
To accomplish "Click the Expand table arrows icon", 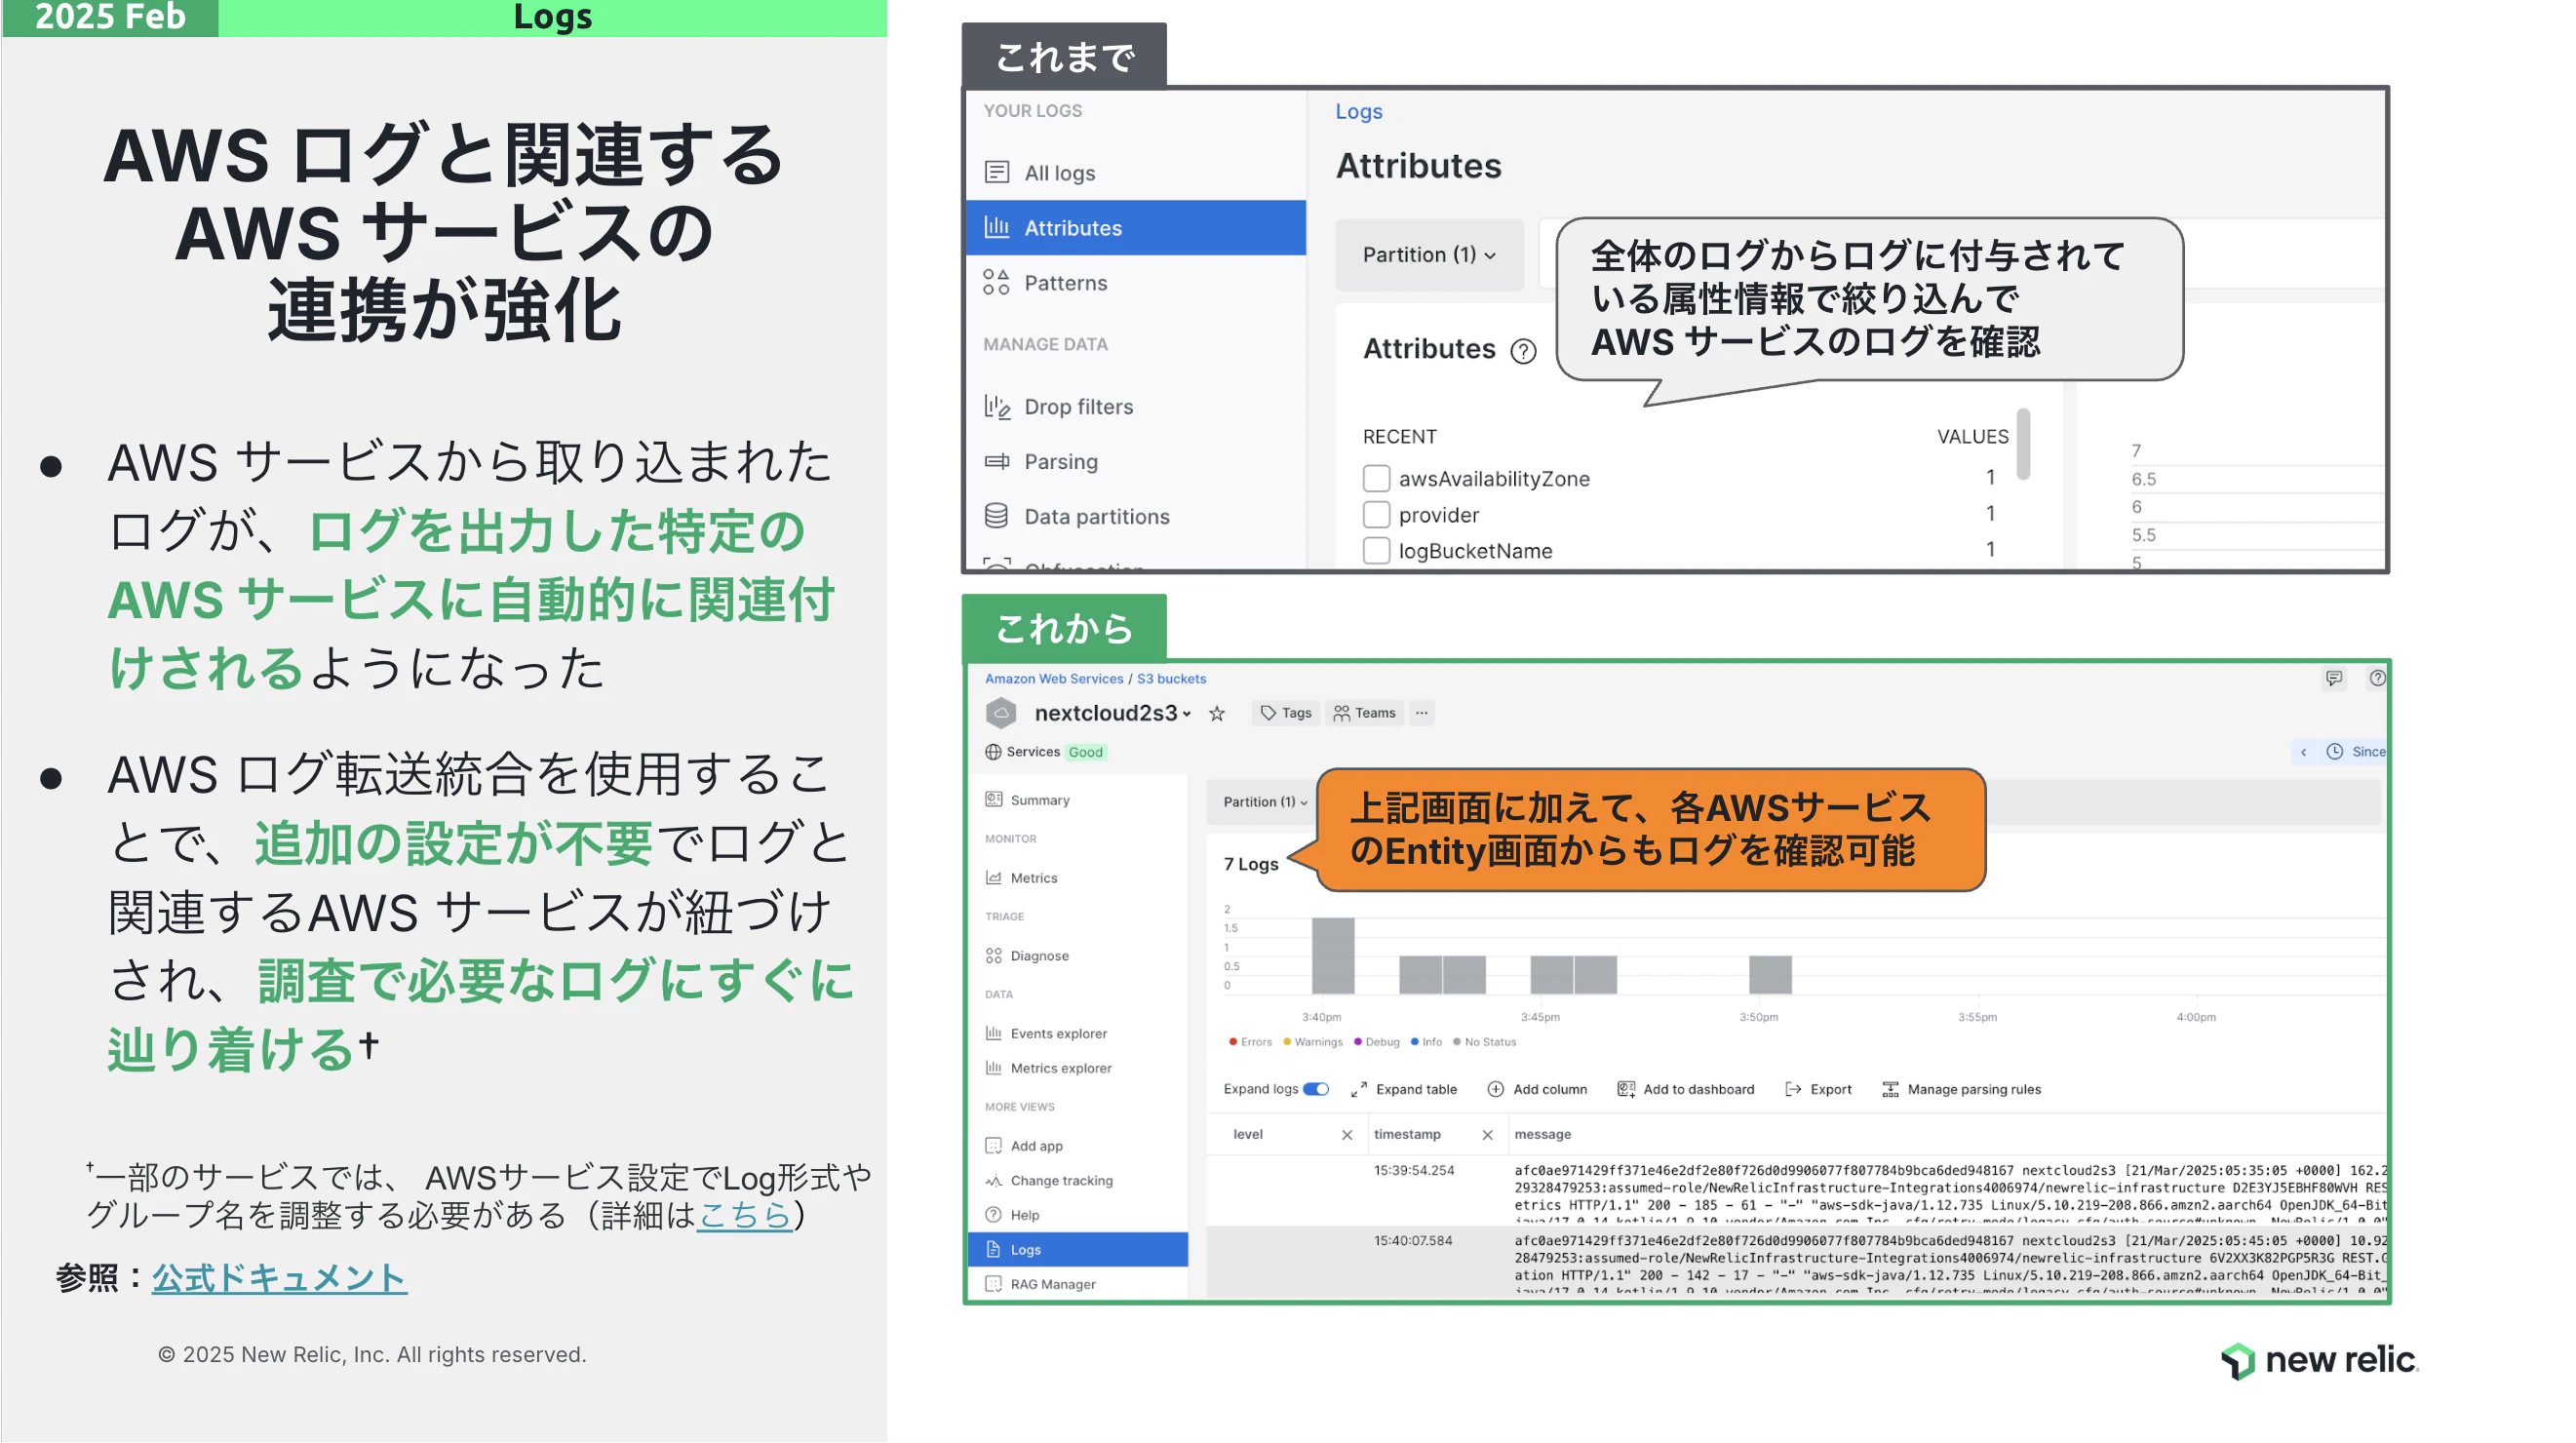I will tap(1358, 1090).
